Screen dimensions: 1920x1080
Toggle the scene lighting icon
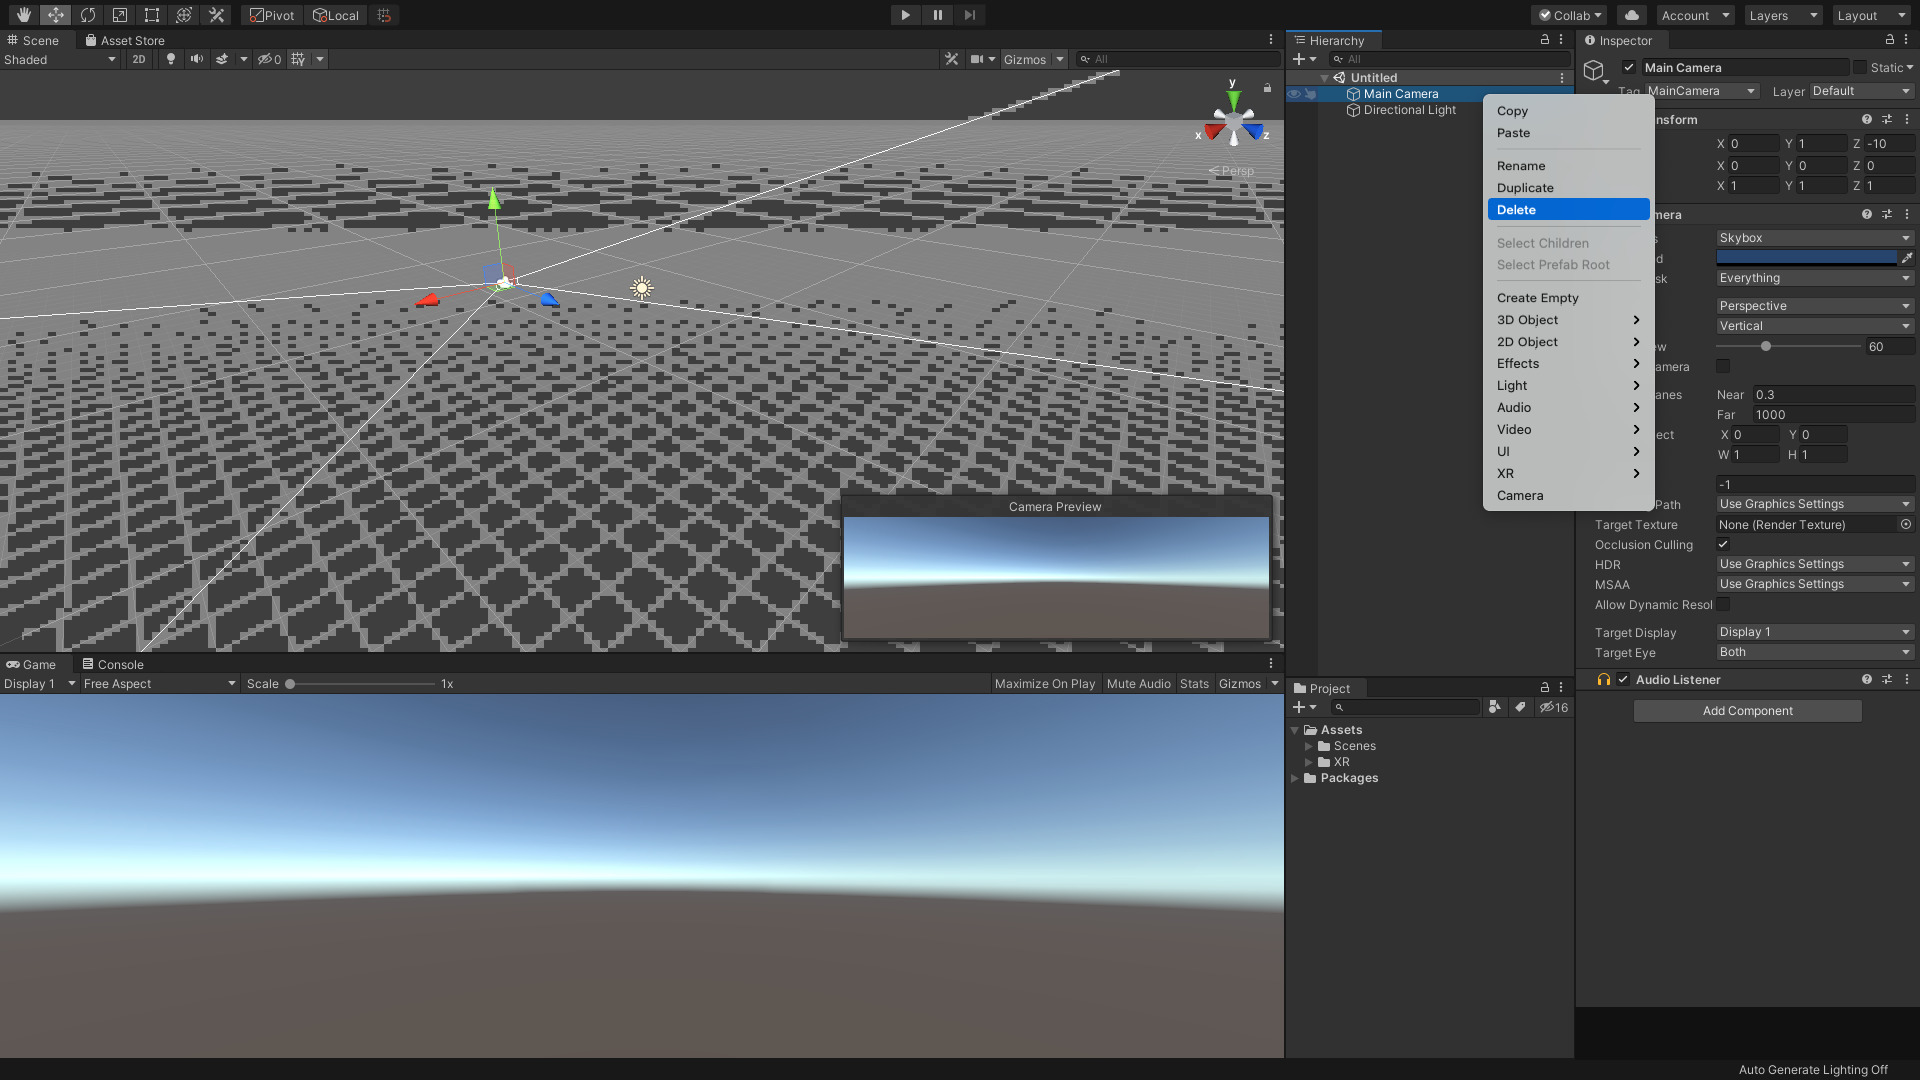point(170,59)
